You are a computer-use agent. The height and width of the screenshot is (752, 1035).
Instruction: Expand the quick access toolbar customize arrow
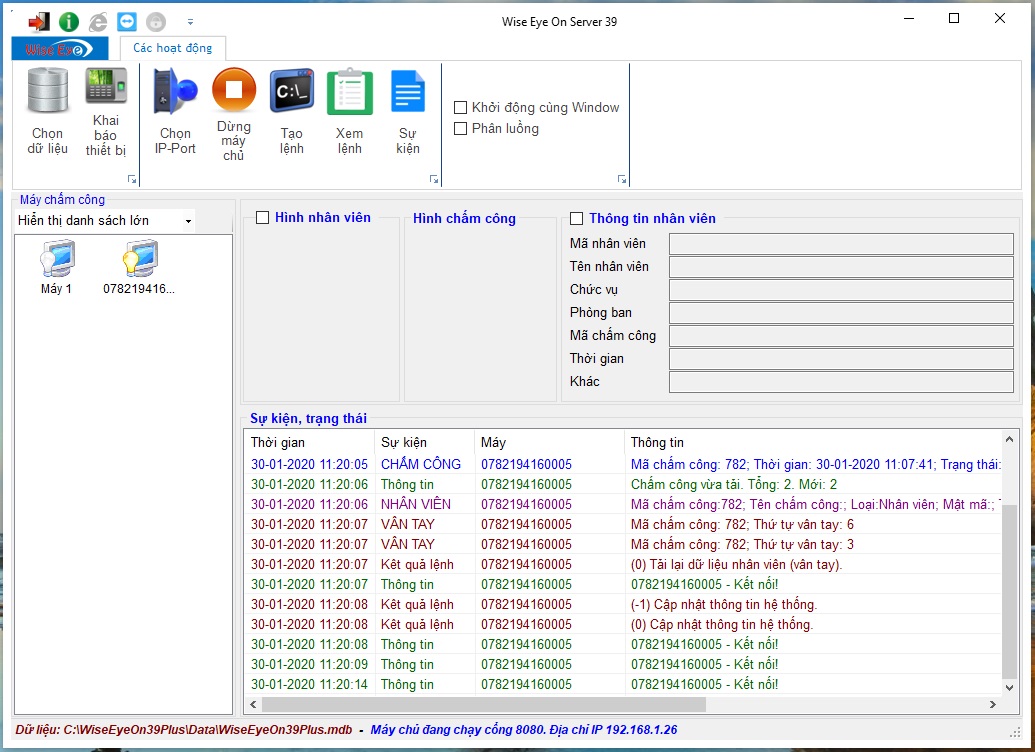pyautogui.click(x=190, y=21)
